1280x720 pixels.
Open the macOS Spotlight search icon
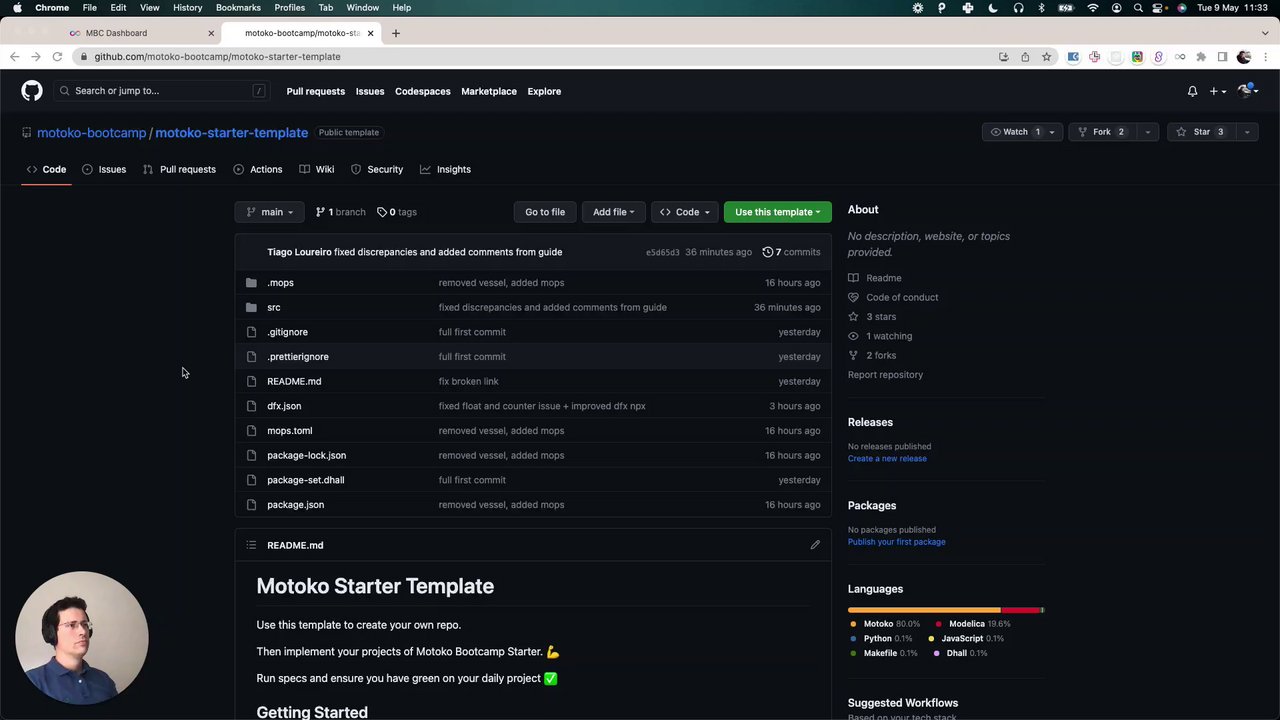[1138, 8]
